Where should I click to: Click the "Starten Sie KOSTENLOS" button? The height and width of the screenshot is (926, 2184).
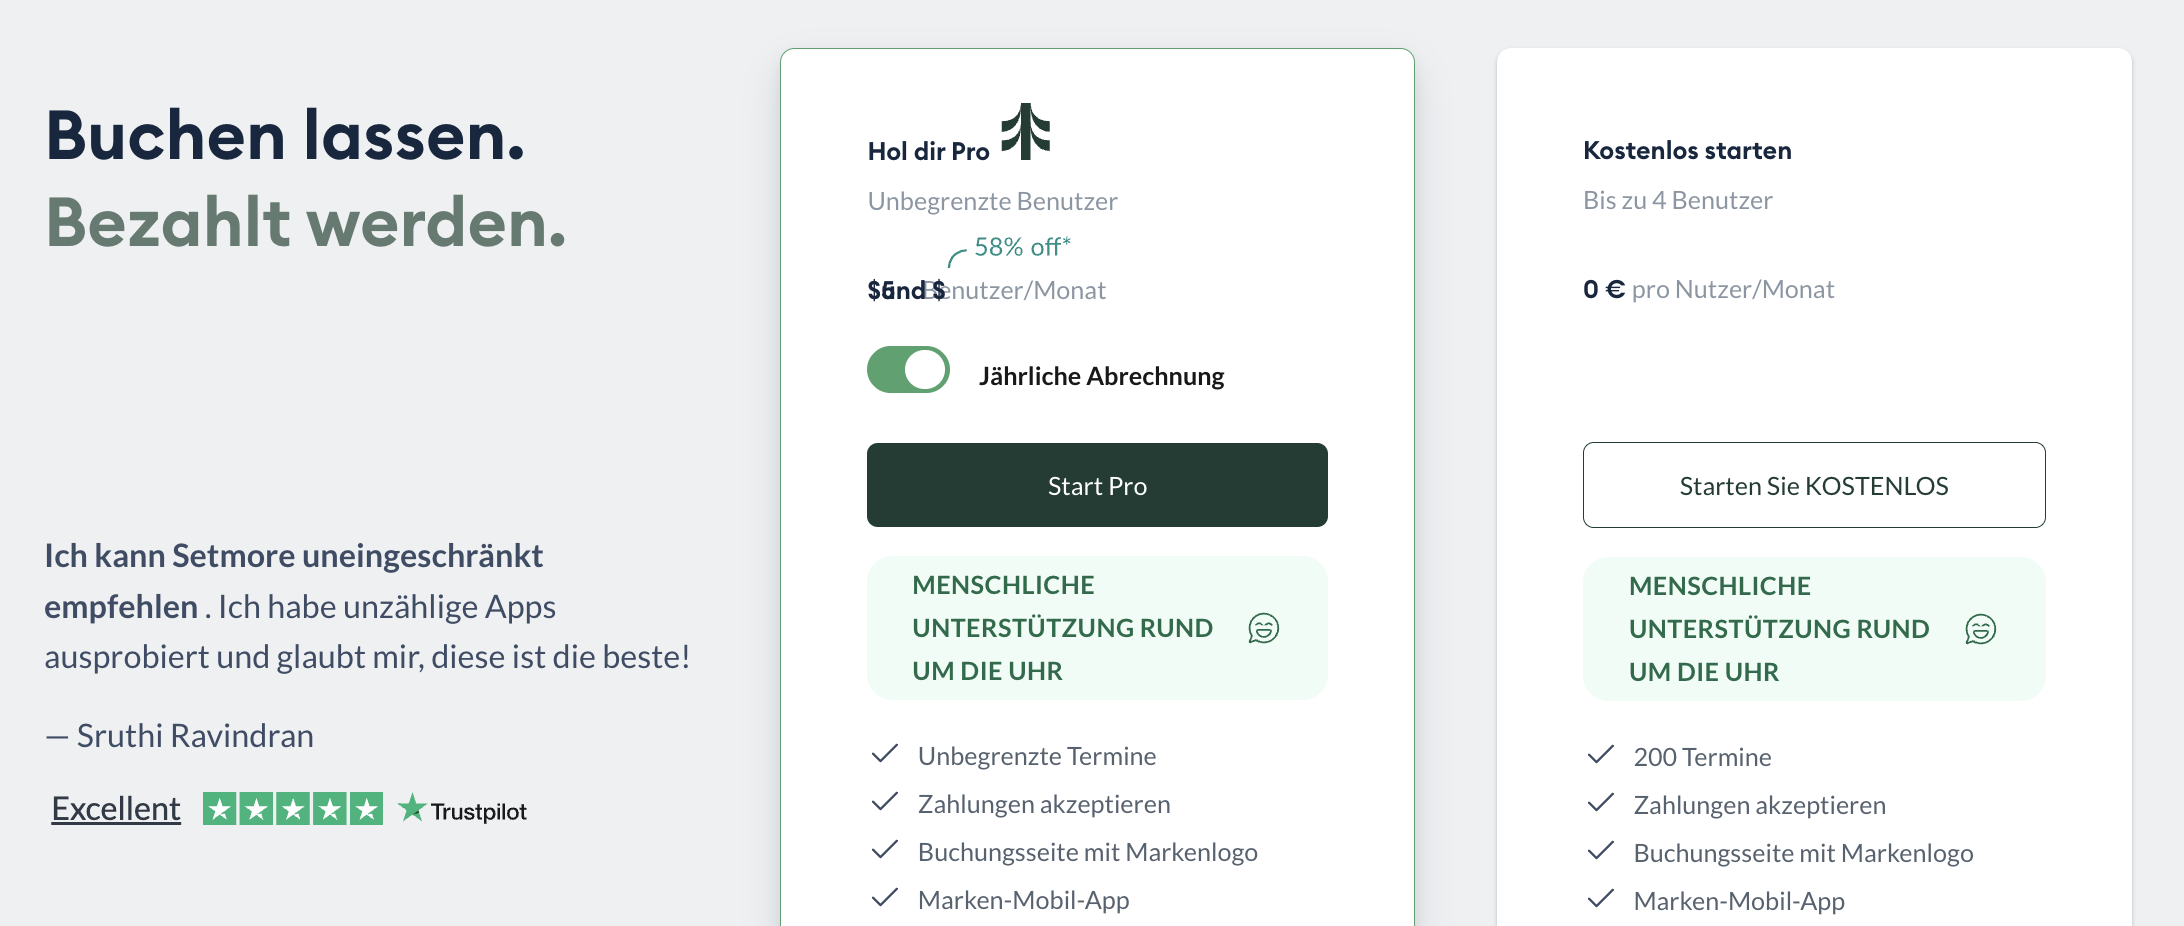point(1813,485)
